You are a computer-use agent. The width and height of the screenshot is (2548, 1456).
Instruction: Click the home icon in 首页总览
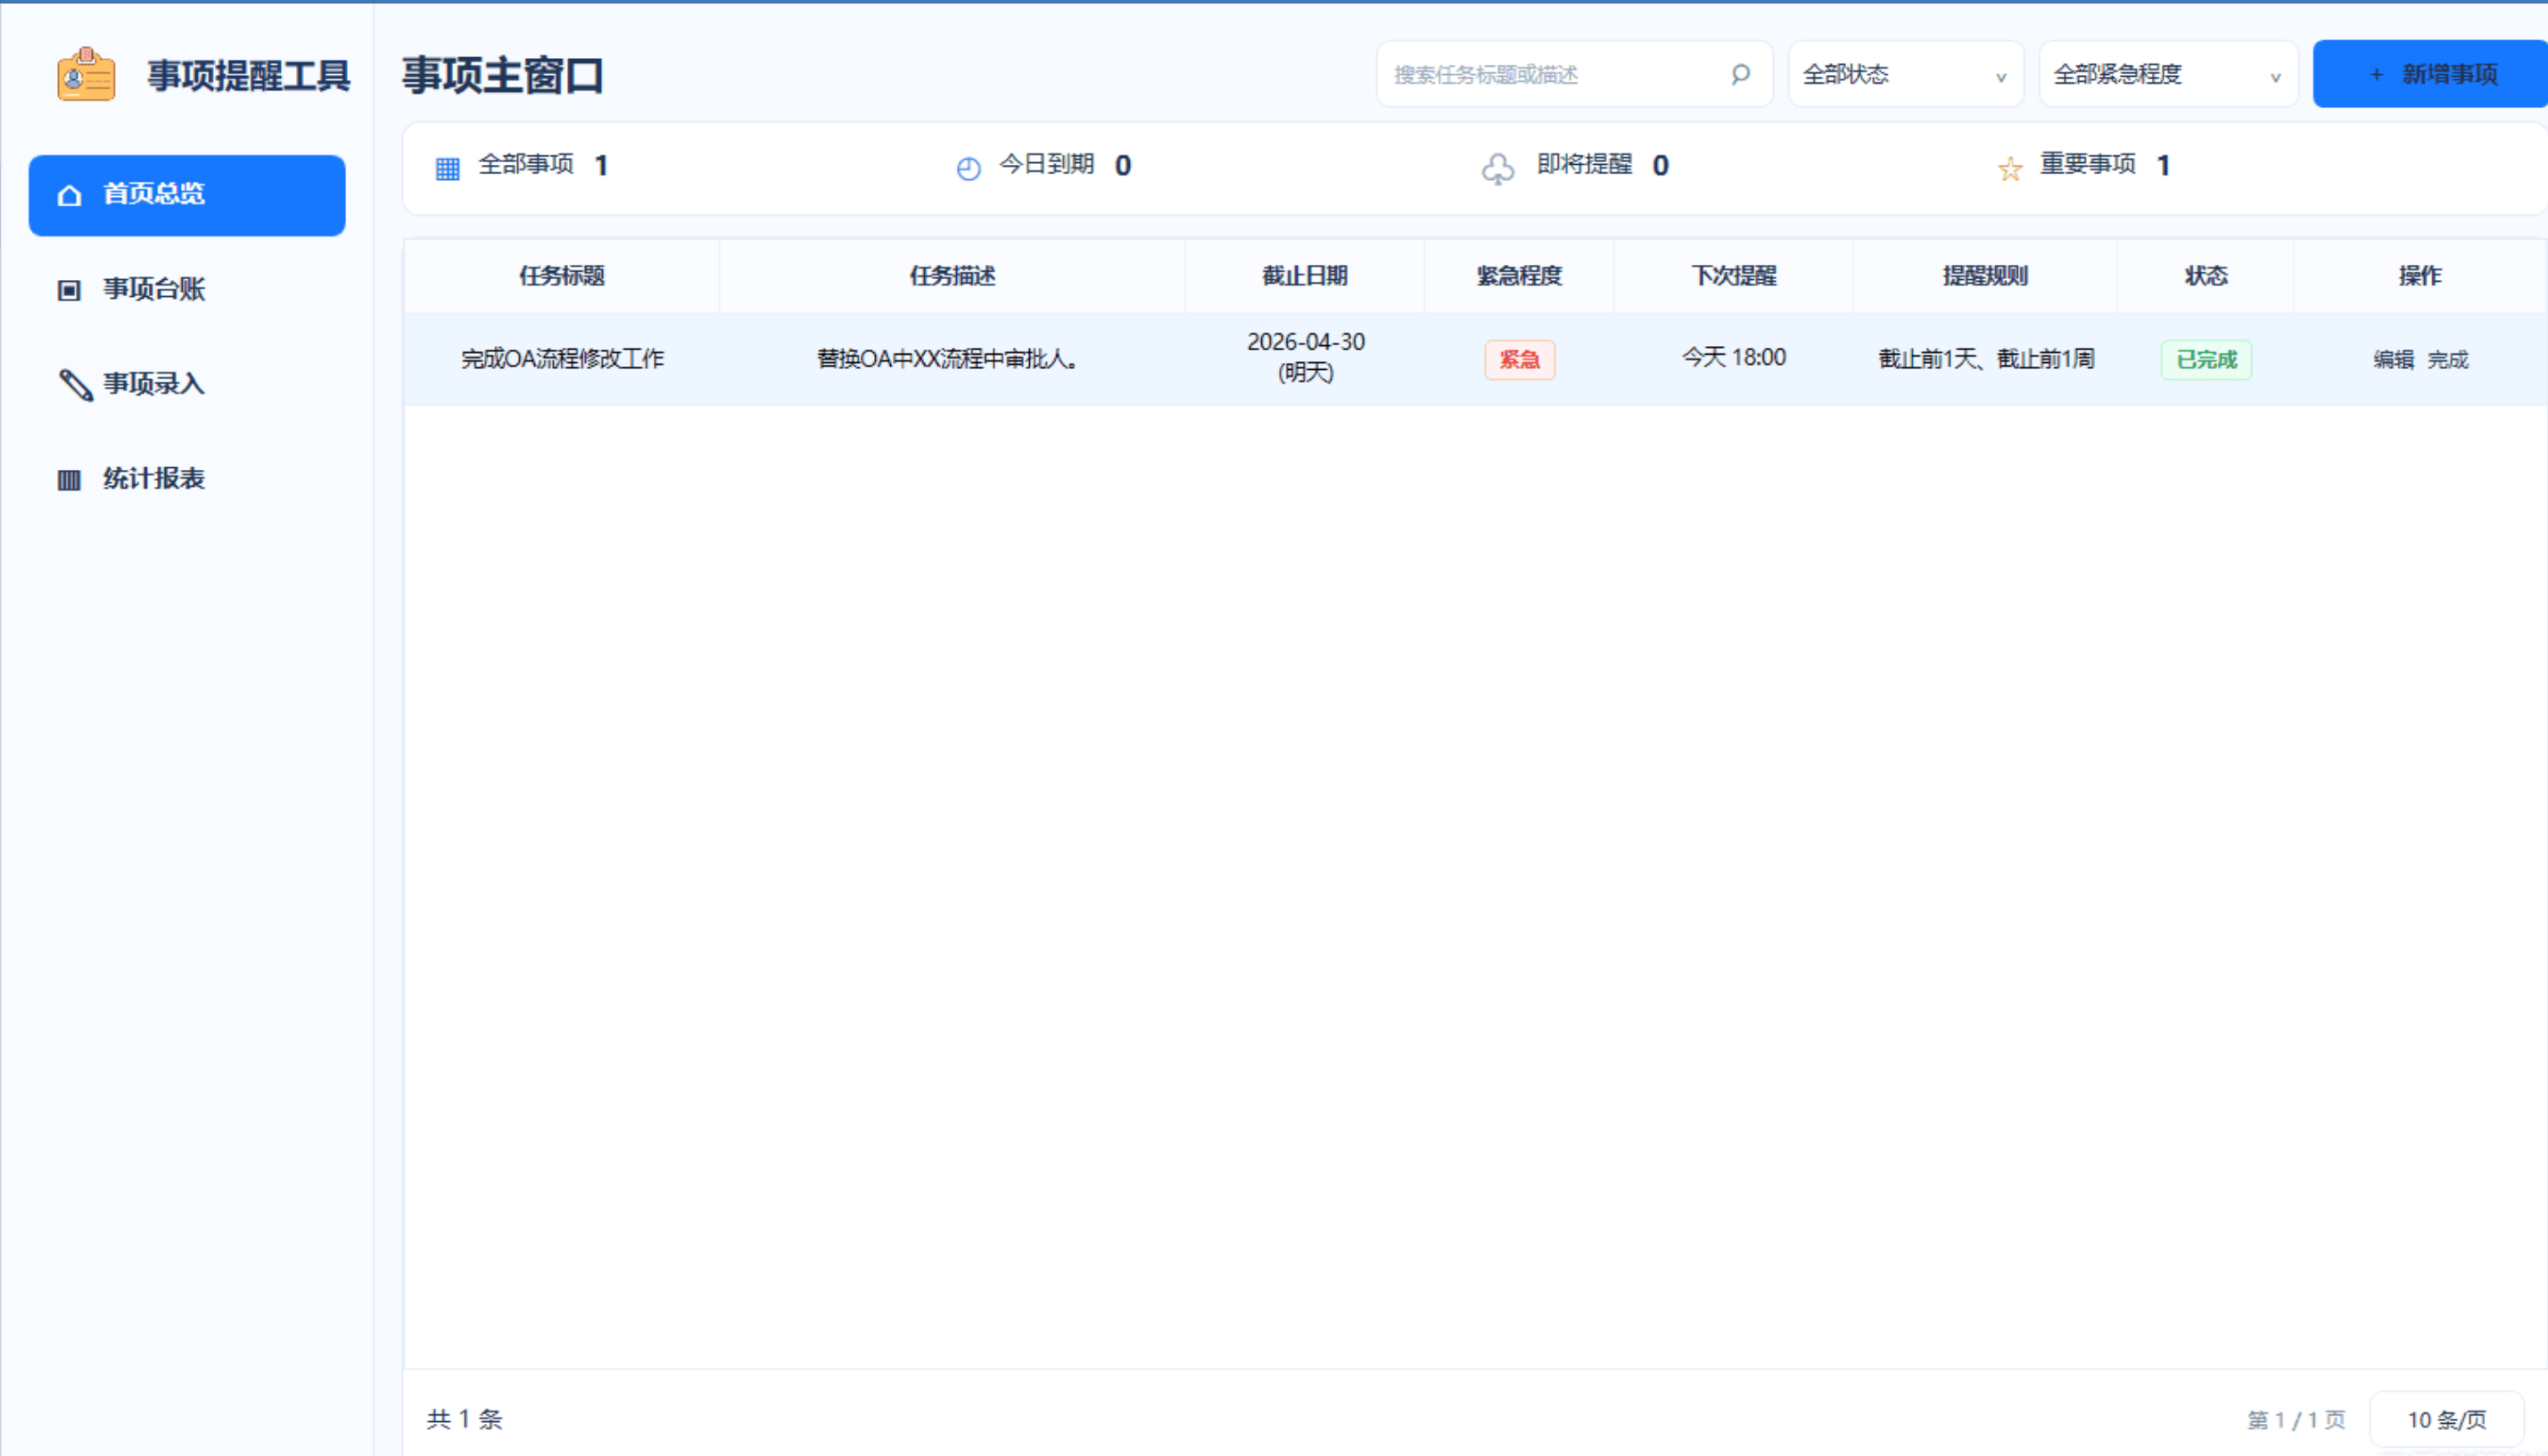coord(69,195)
